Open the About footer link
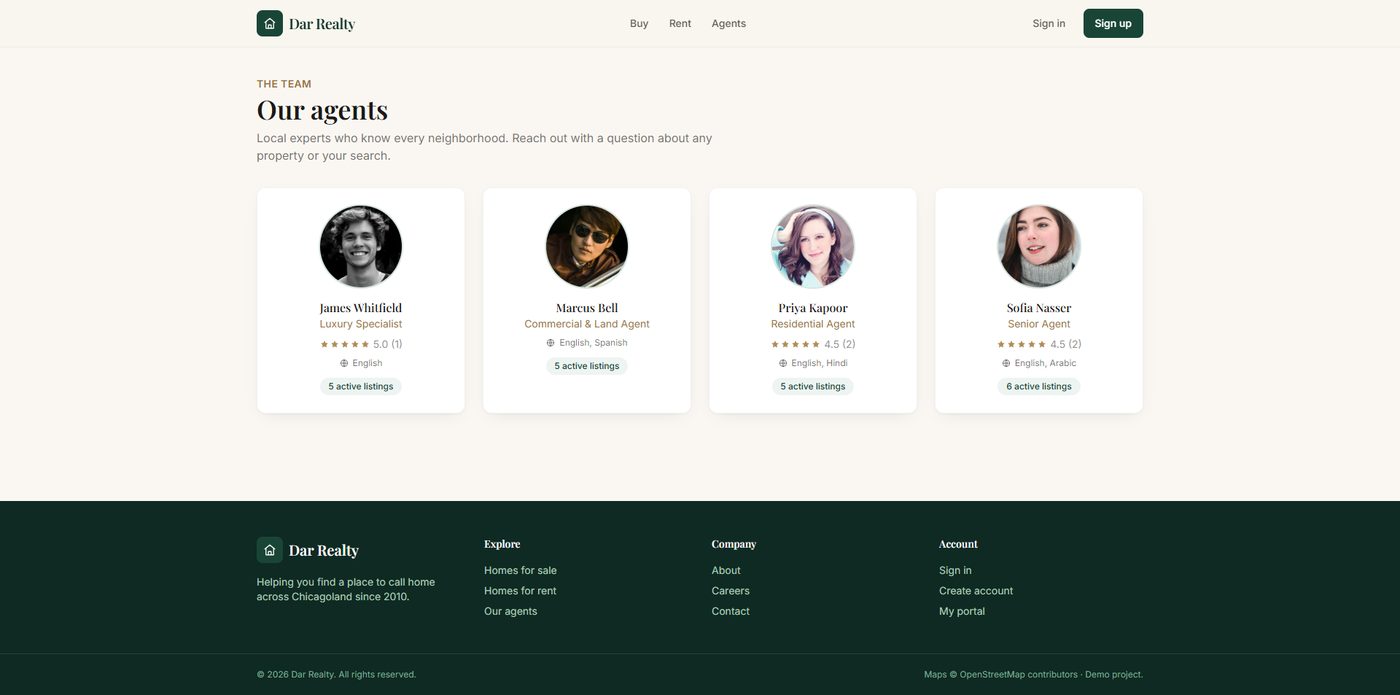Screen dimensions: 1400x695 (726, 570)
